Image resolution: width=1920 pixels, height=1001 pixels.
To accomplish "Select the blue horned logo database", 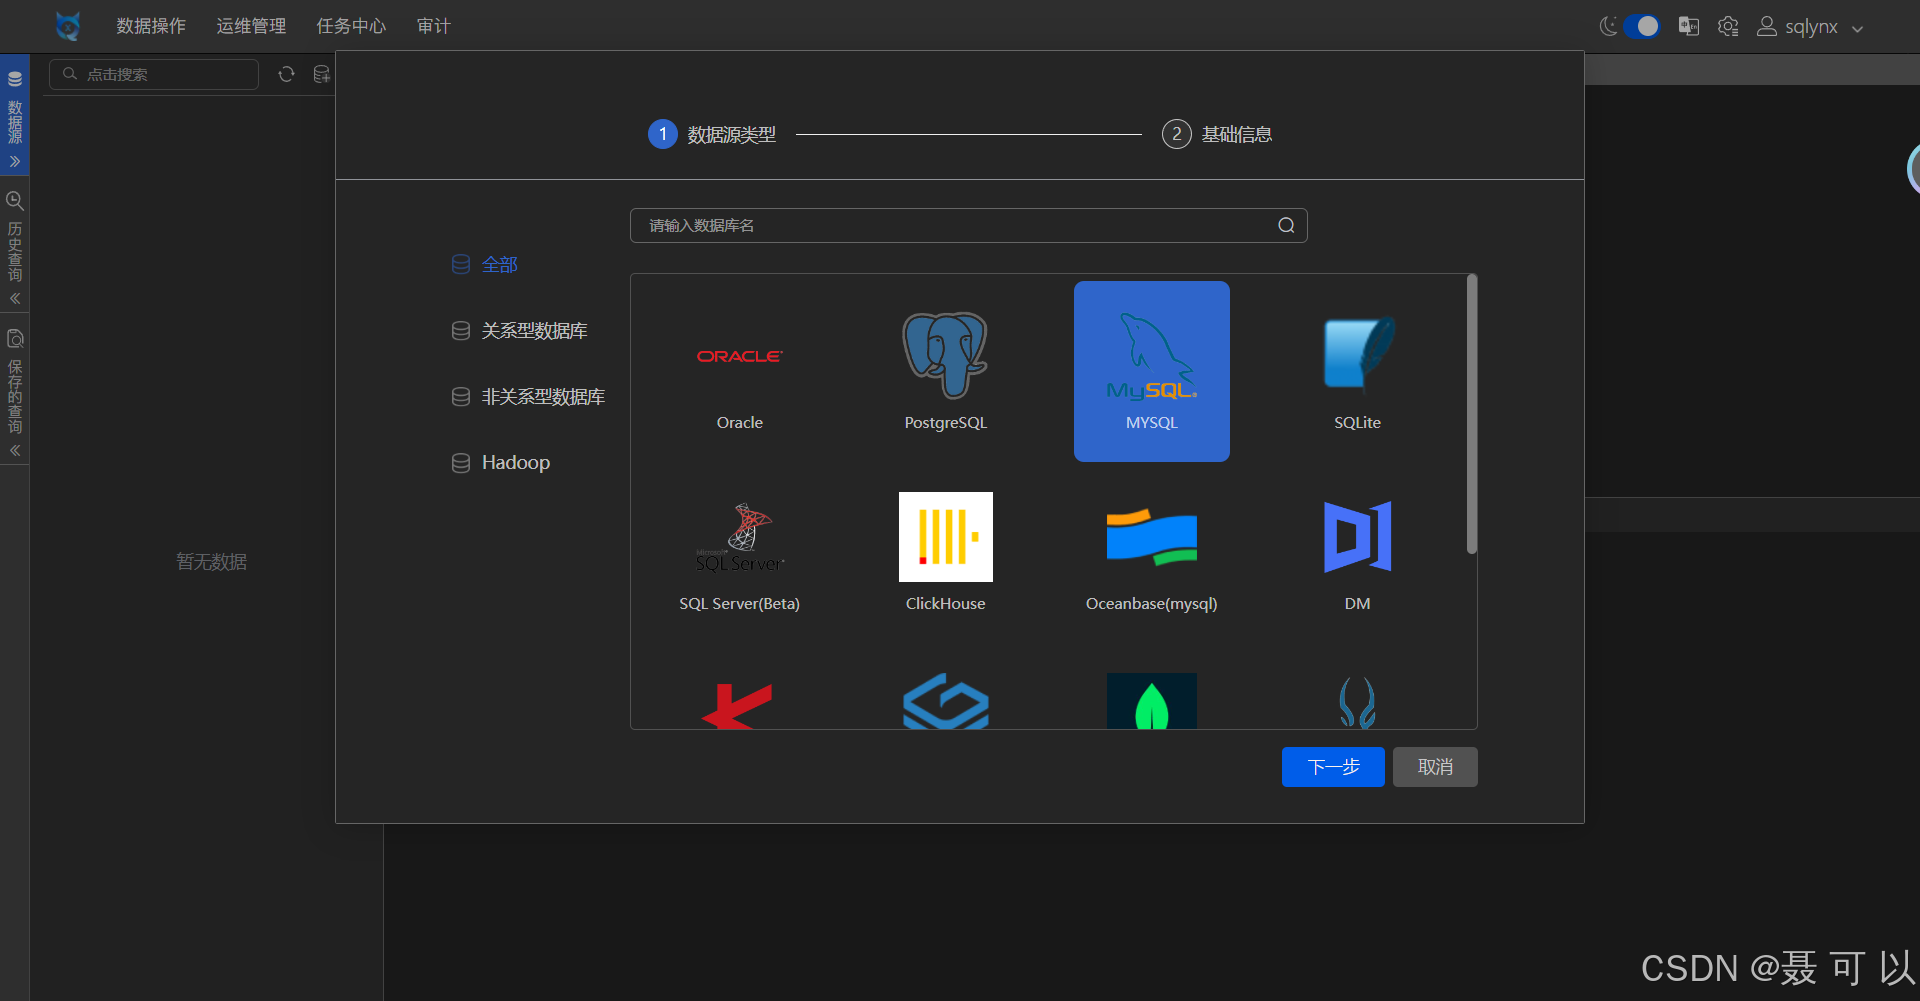I will pos(1357,703).
